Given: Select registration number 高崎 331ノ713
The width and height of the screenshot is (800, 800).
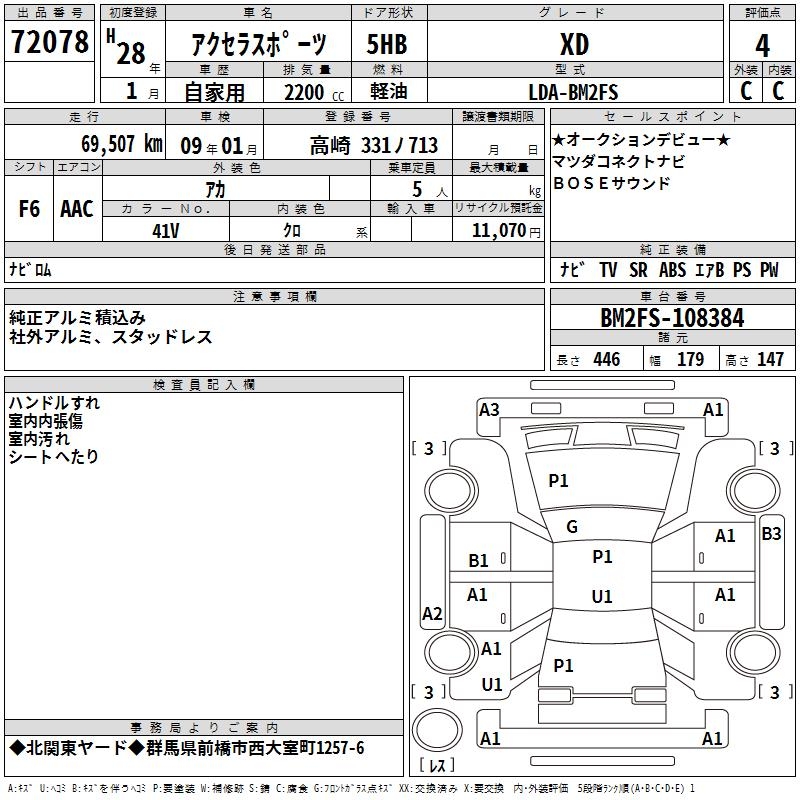Looking at the screenshot, I should [x=374, y=145].
